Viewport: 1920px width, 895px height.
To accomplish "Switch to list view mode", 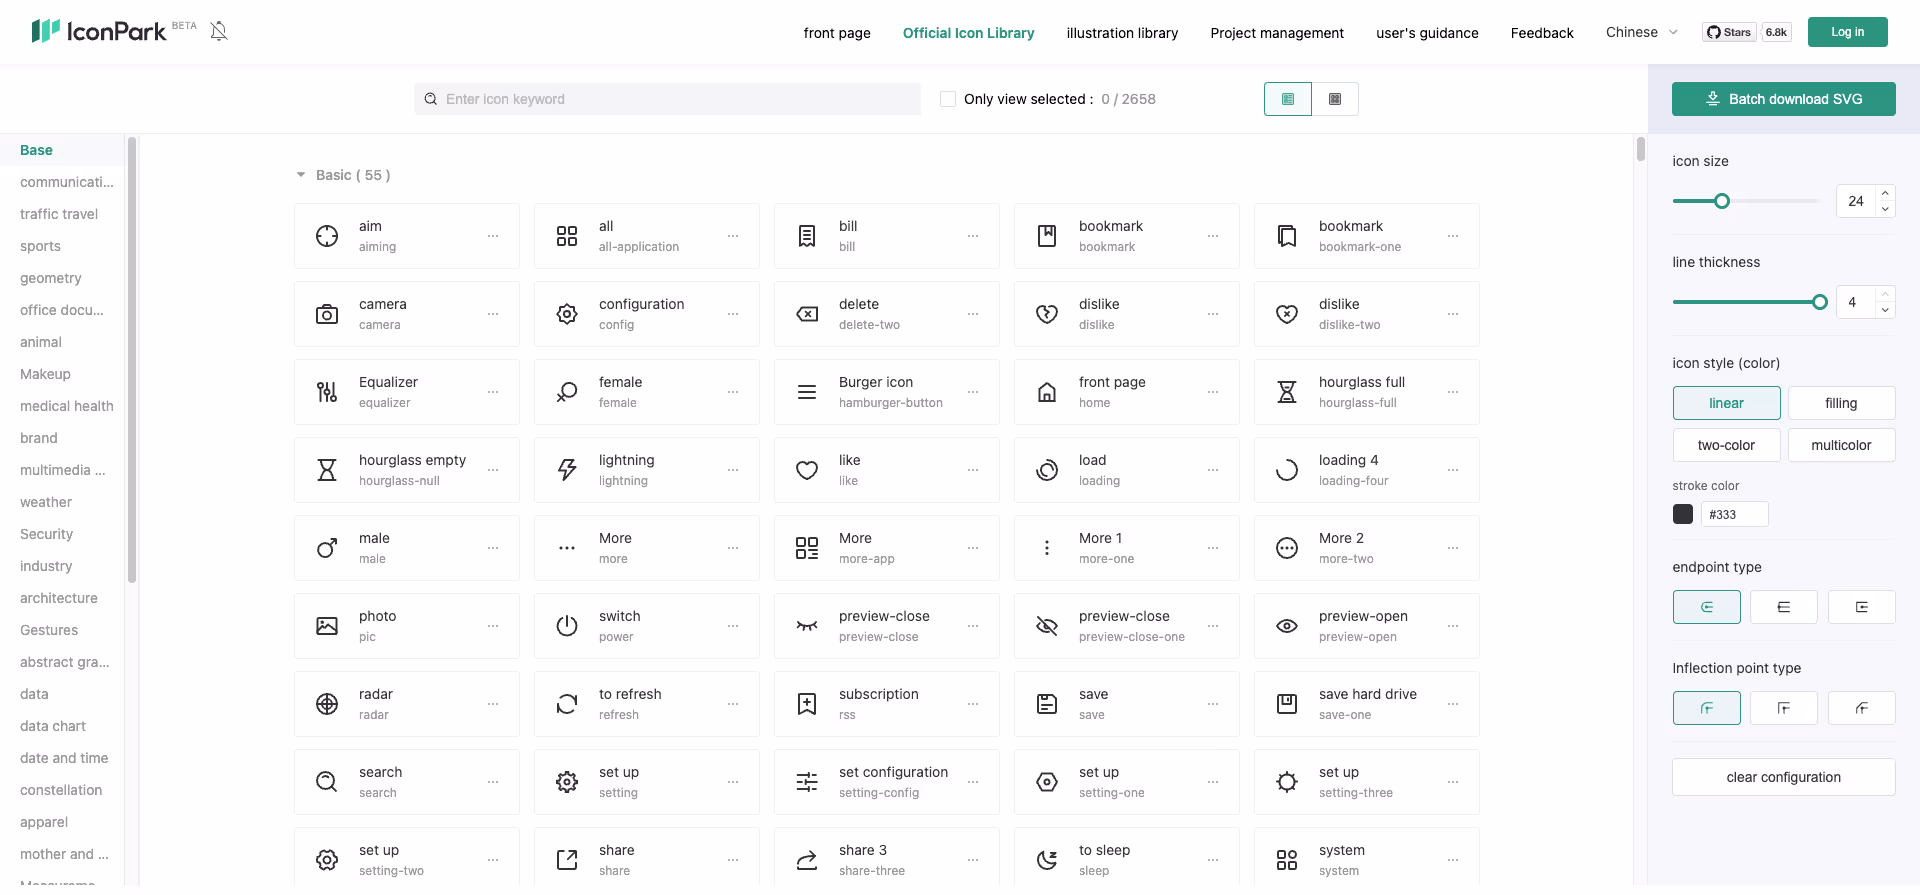I will click(x=1288, y=99).
